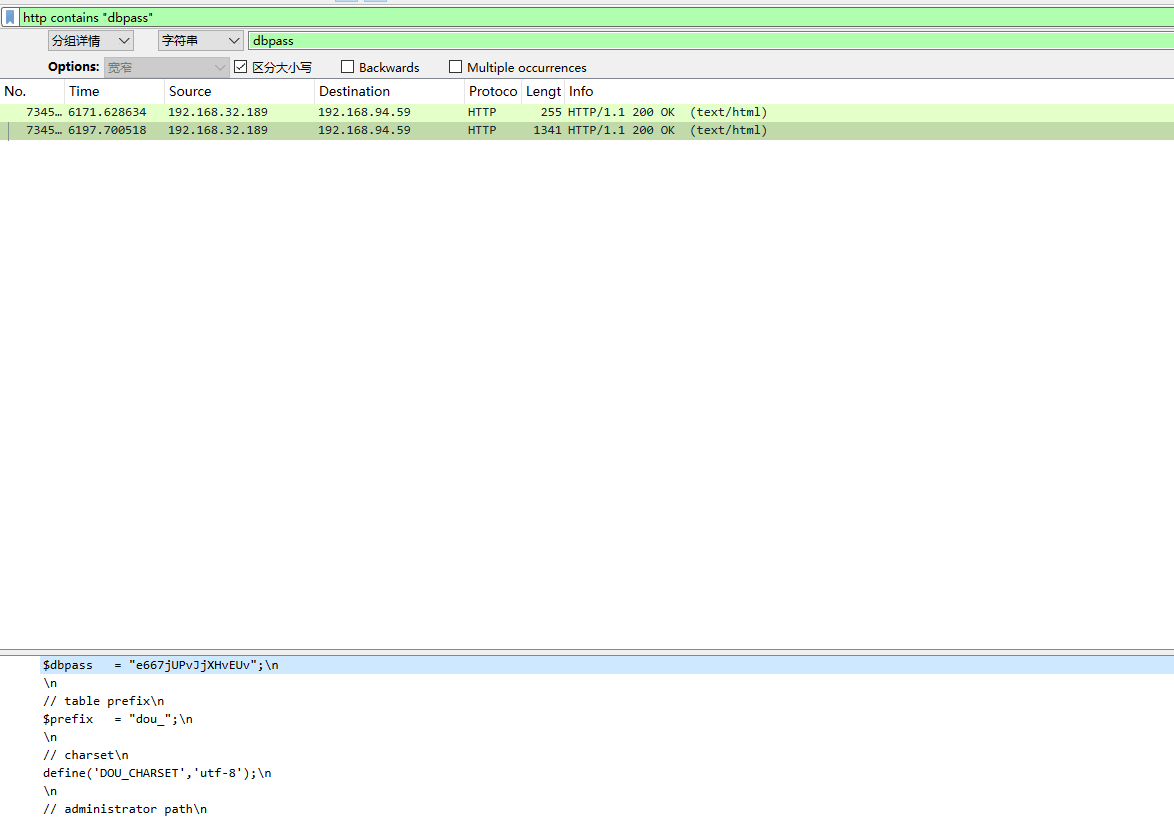The height and width of the screenshot is (822, 1174).
Task: Sort packets by the Time column
Action: point(113,91)
